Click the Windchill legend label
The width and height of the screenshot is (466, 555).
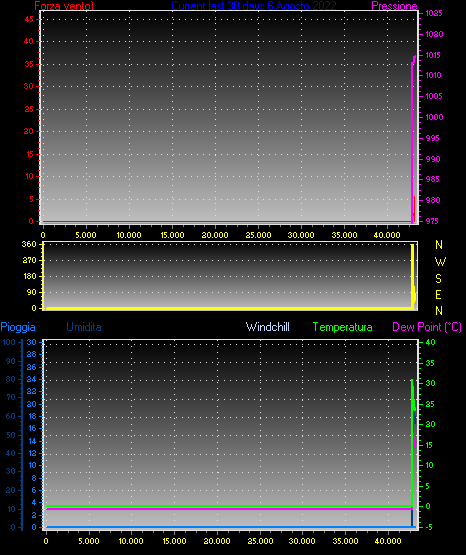tap(267, 327)
